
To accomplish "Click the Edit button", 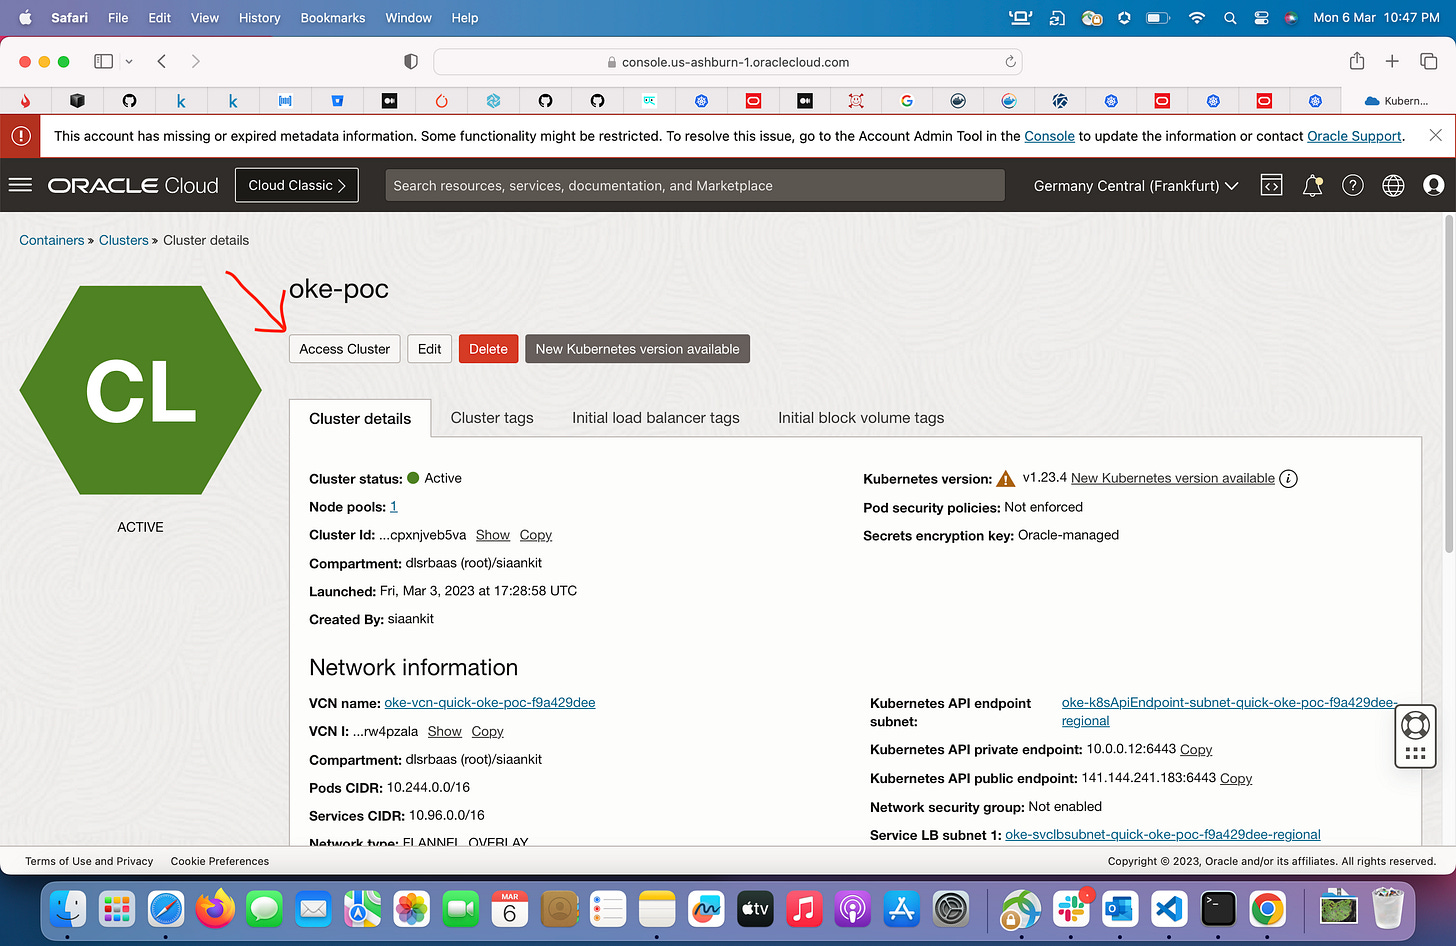I will 430,349.
